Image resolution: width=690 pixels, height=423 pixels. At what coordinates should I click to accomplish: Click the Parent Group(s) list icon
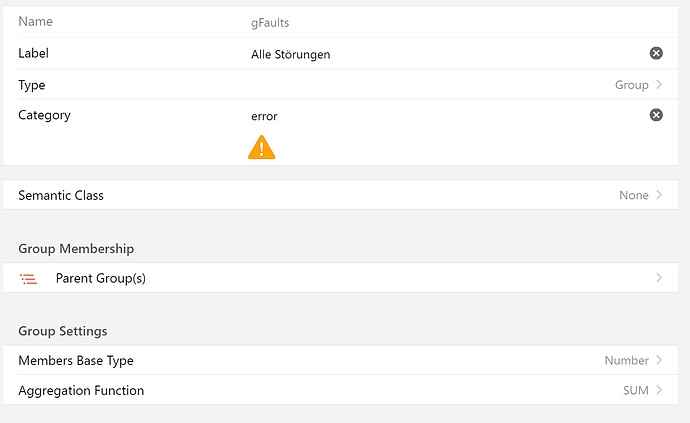[x=28, y=279]
